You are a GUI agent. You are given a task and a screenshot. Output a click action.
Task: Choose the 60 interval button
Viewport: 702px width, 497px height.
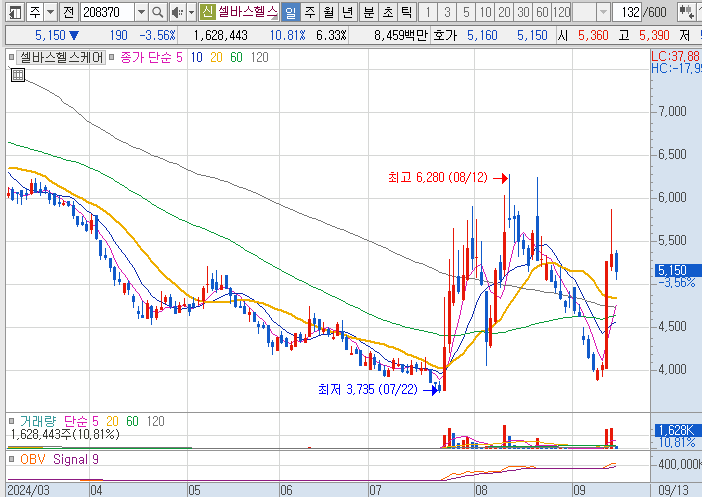[x=542, y=12]
